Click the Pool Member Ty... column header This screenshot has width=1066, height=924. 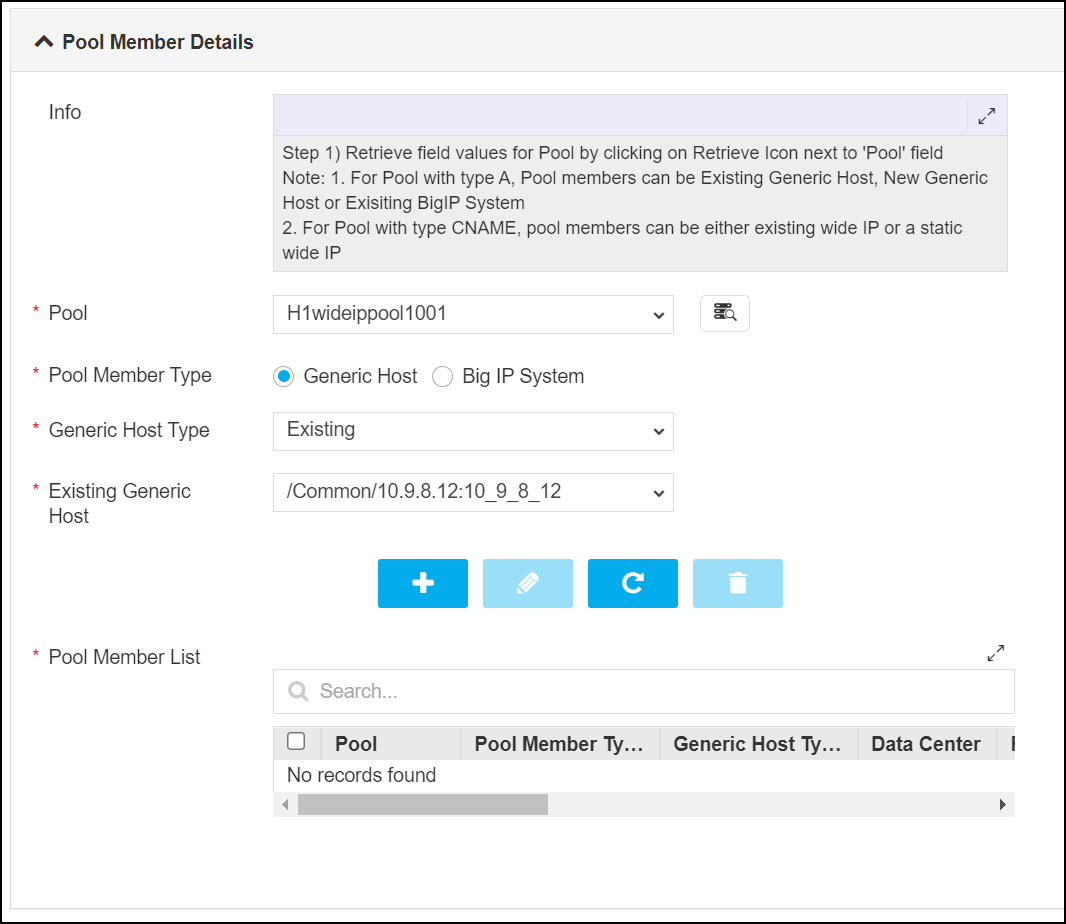[x=559, y=744]
